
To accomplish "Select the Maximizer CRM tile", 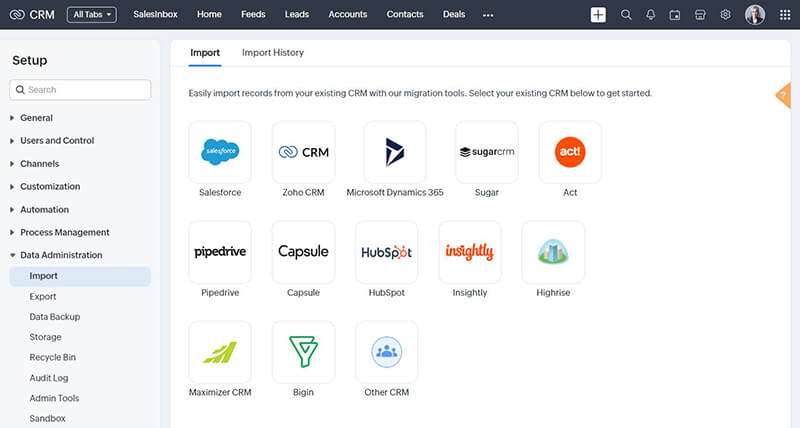I will [220, 352].
